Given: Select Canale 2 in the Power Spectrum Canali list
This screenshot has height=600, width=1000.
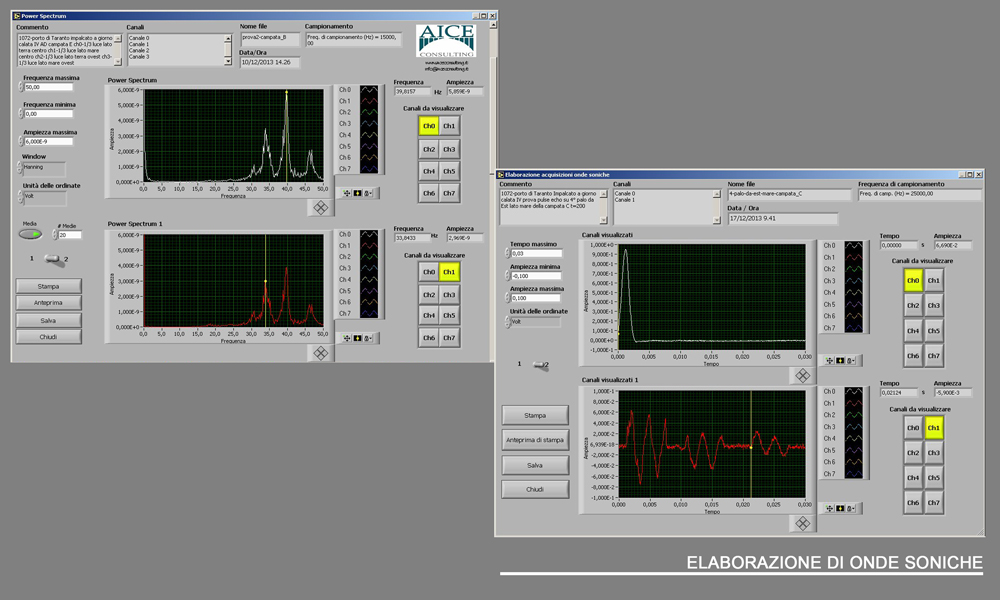Looking at the screenshot, I should 139,50.
